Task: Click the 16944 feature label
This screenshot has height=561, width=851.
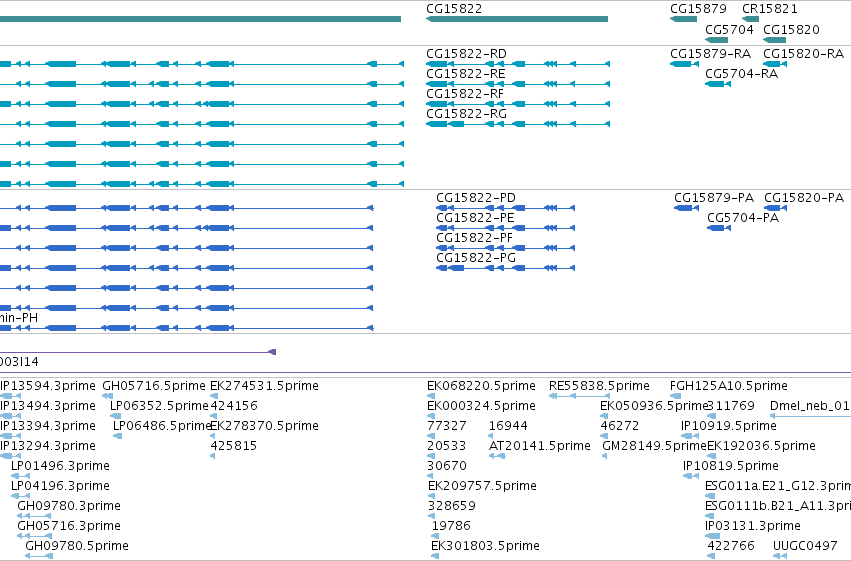Action: 508,426
